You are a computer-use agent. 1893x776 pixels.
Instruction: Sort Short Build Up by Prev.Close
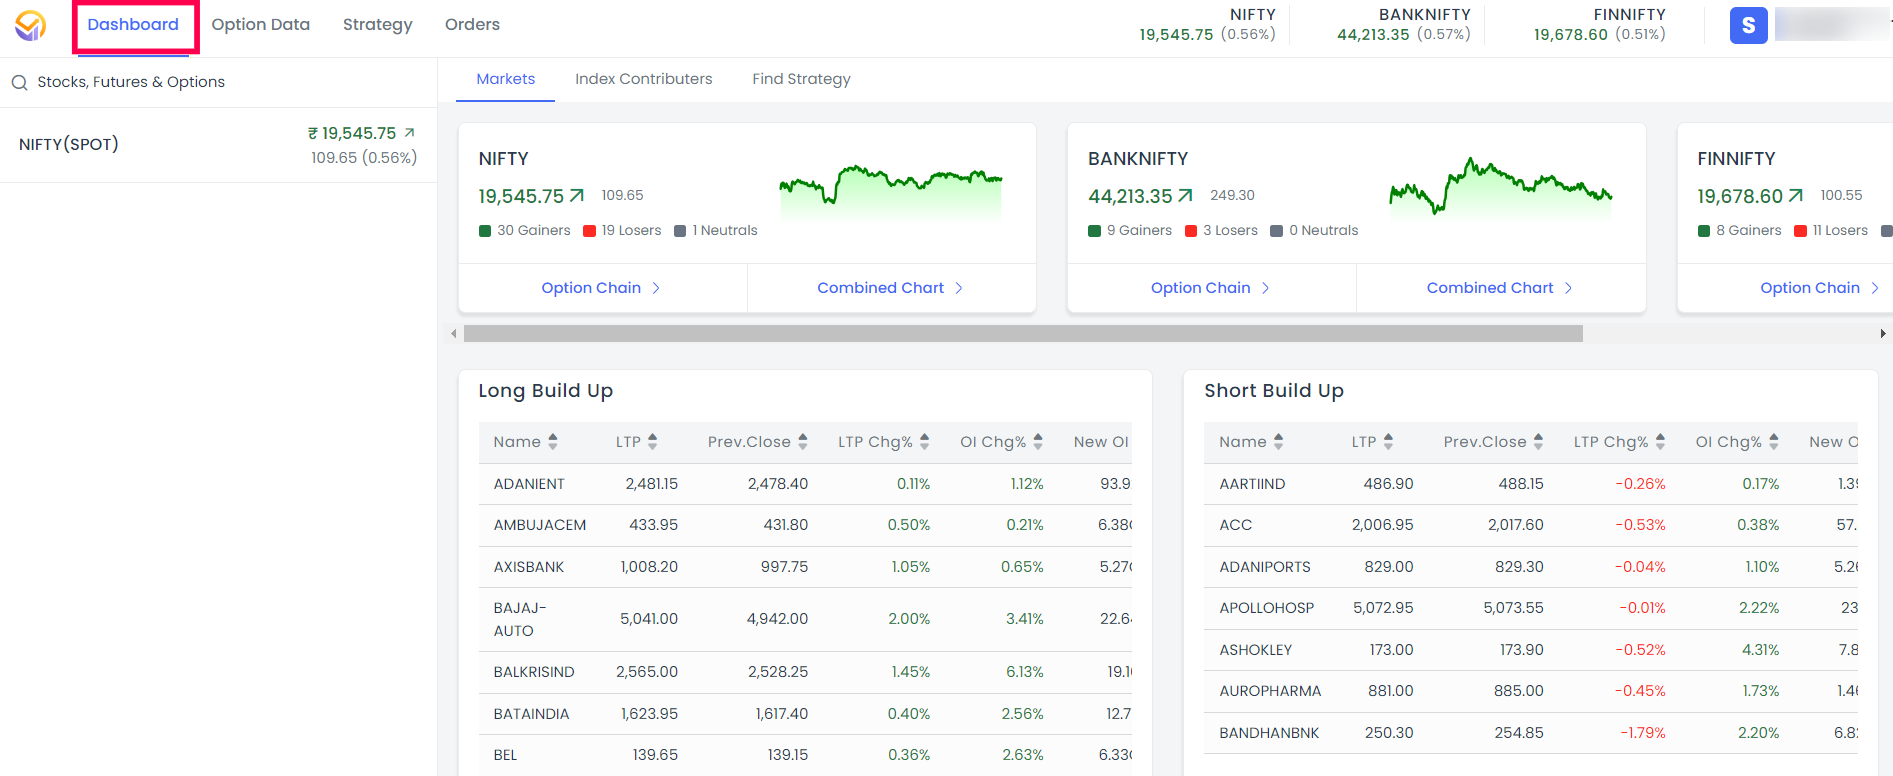pyautogui.click(x=1539, y=442)
